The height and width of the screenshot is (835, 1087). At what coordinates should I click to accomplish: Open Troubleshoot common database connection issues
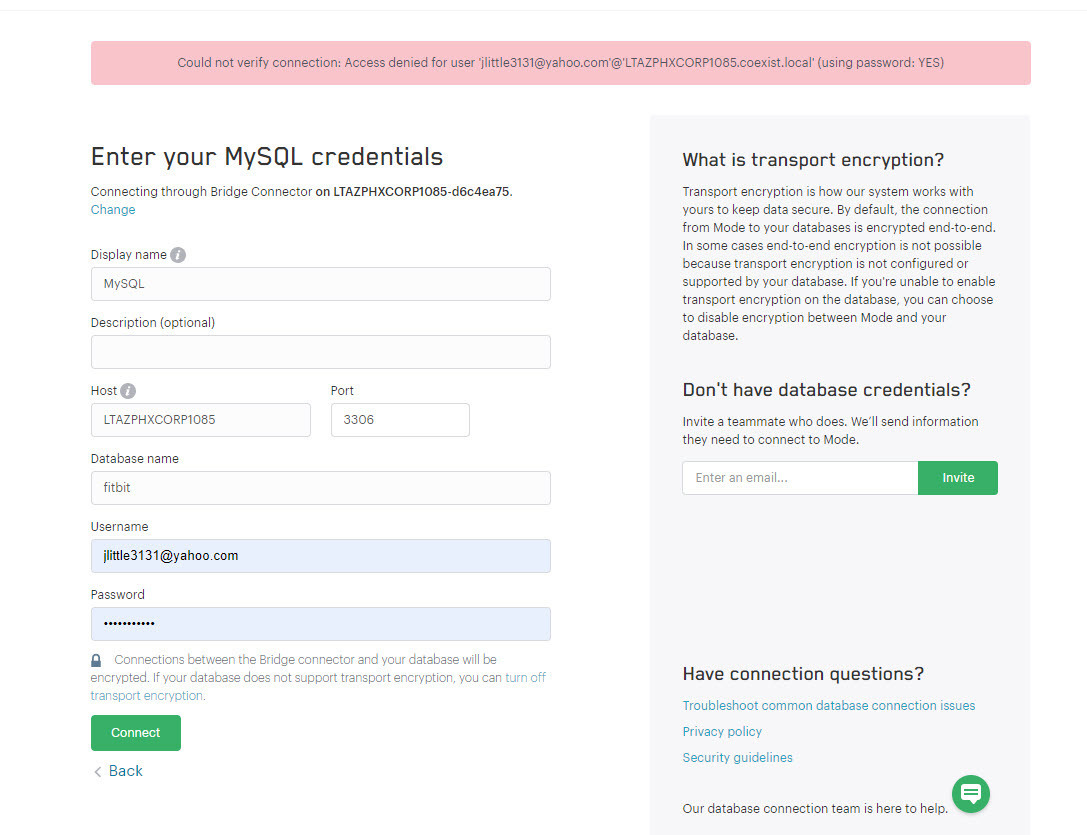click(x=828, y=705)
